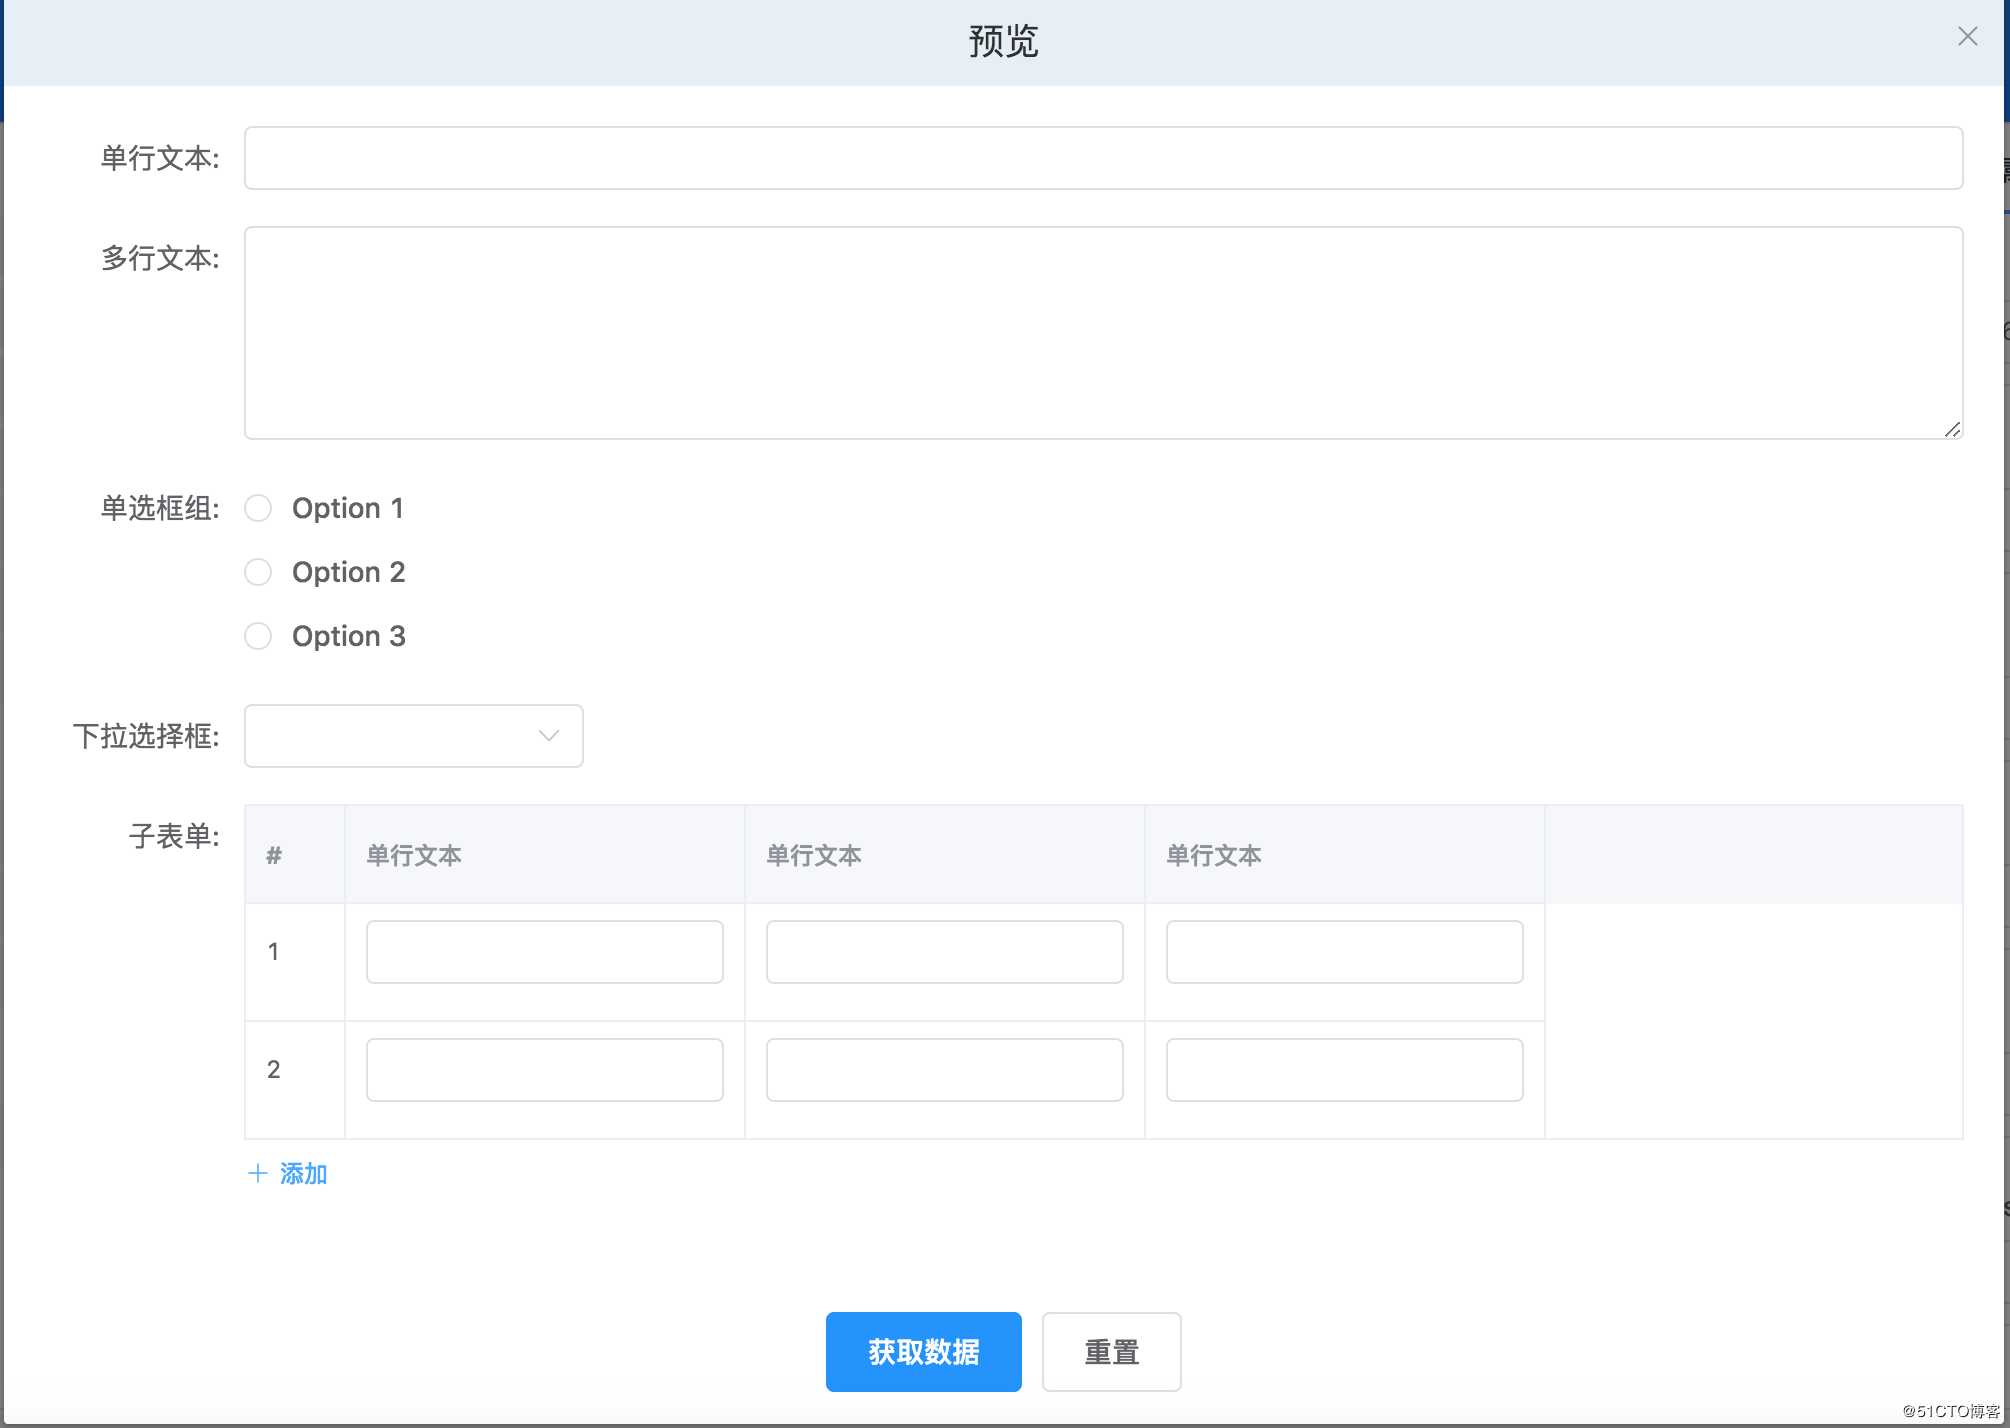
Task: Click the 单行文本 input field at top
Action: 1103,158
